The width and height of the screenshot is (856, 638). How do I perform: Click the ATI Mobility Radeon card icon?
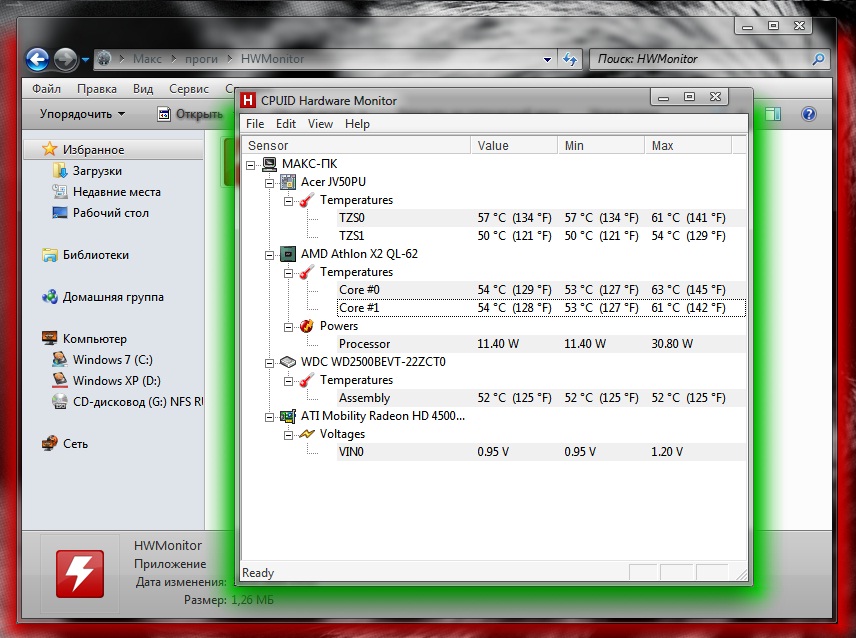tap(288, 416)
